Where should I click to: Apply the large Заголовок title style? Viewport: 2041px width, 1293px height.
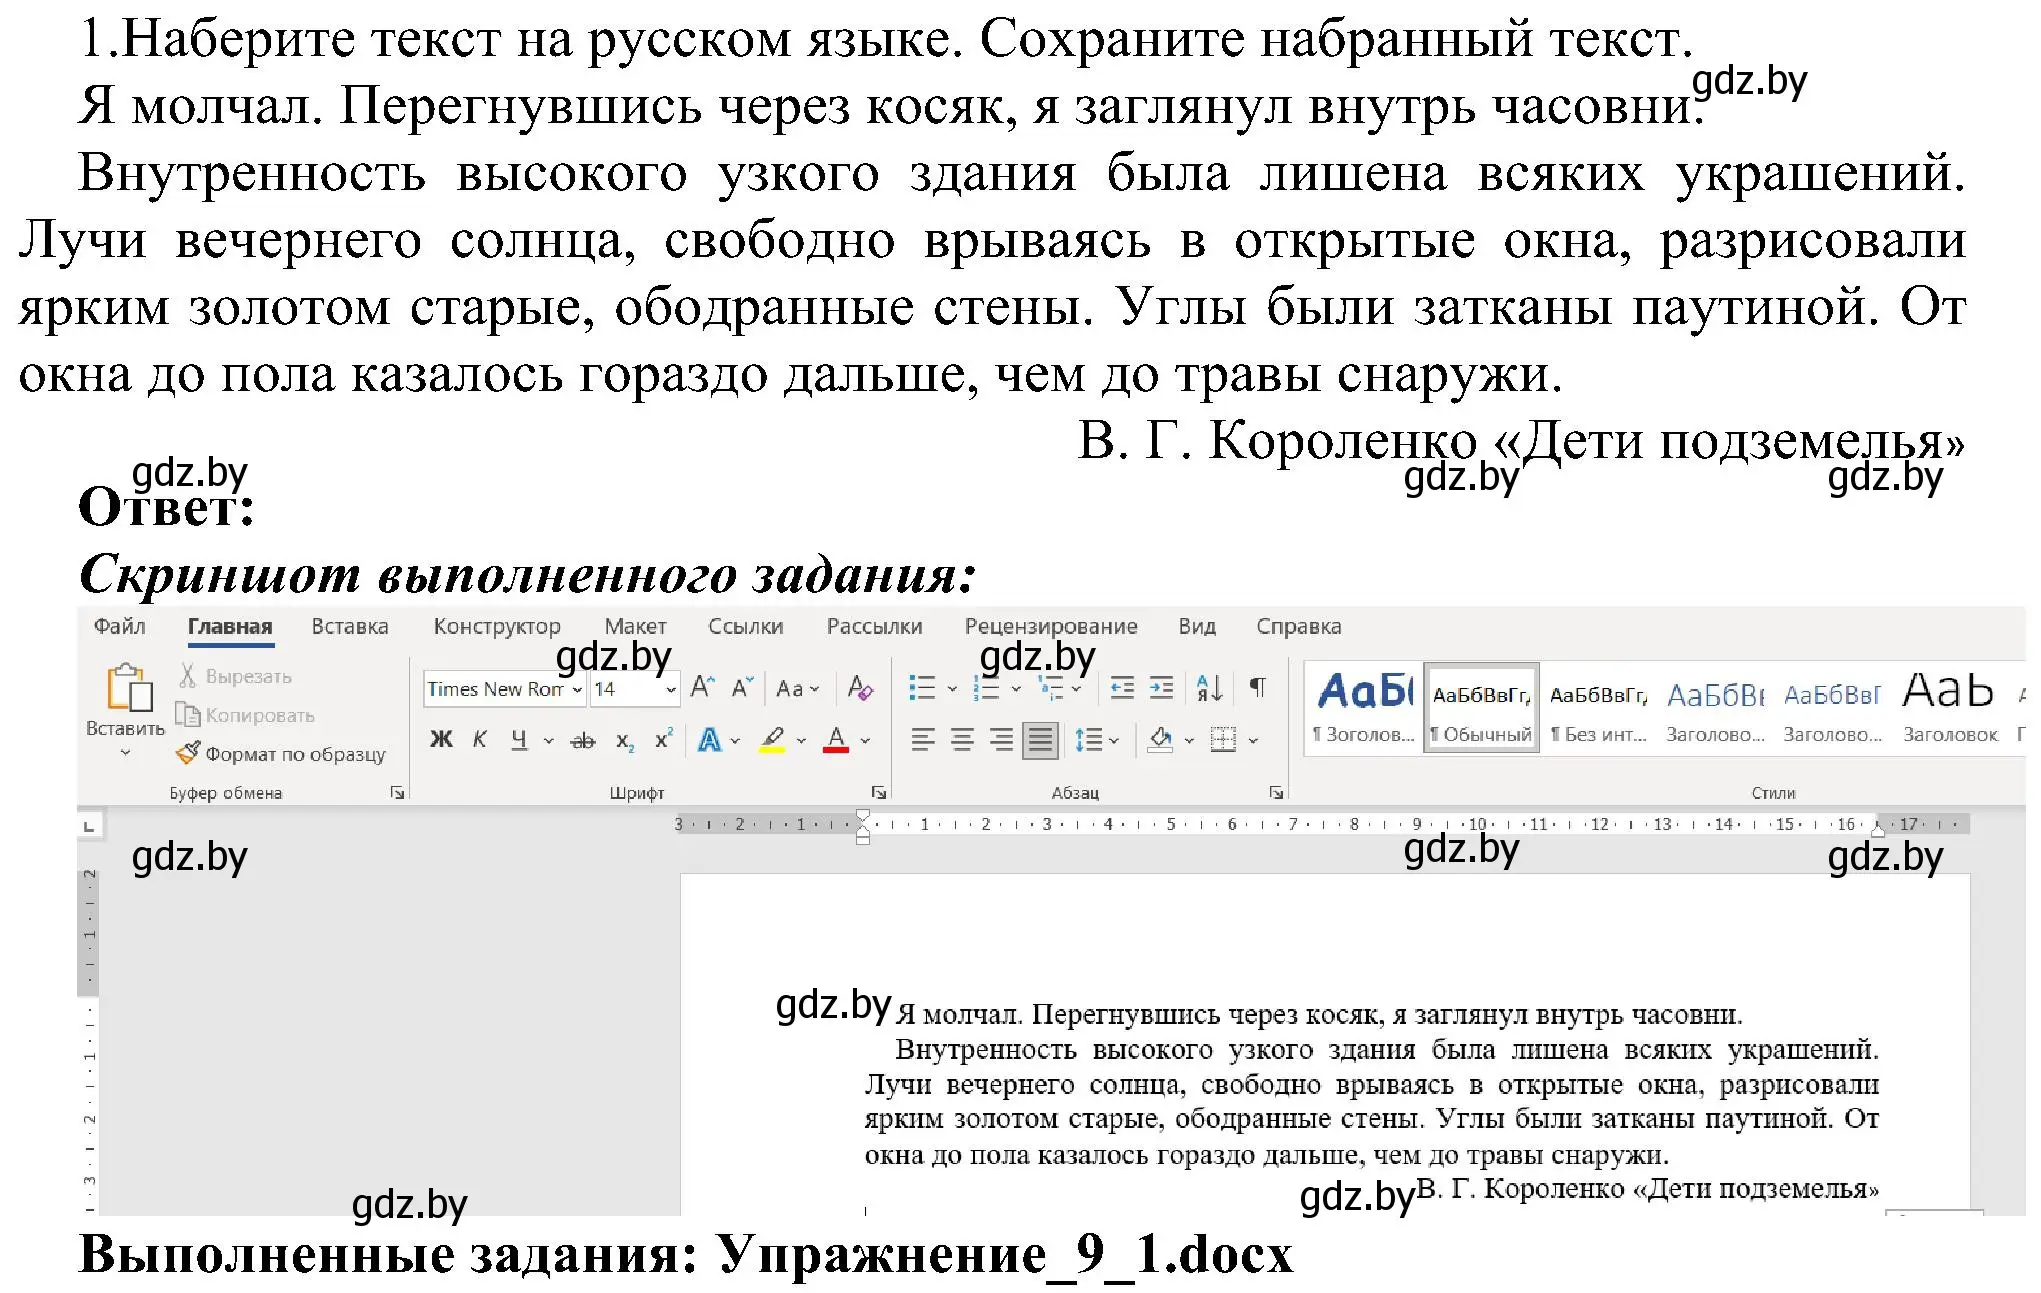1949,708
